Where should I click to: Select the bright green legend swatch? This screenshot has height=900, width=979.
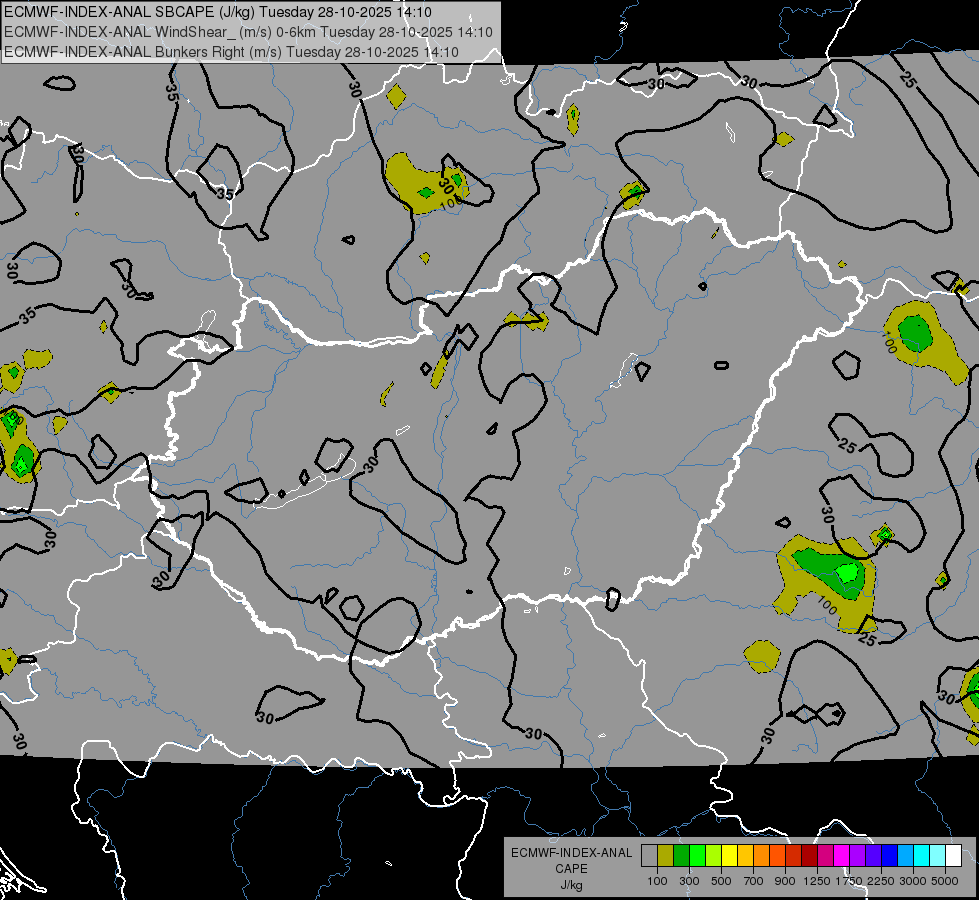tap(697, 856)
